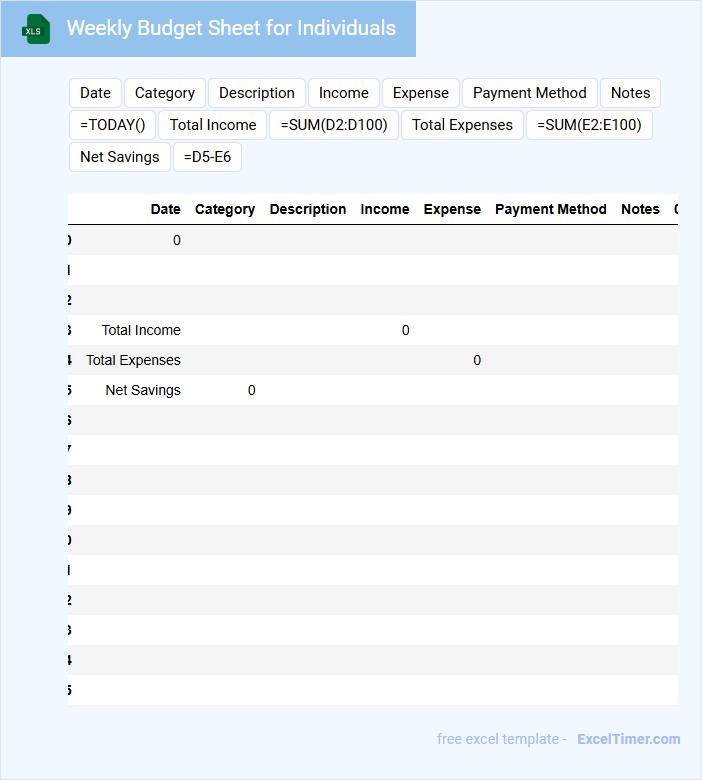Choose the Income tag chip
This screenshot has width=702, height=780.
344,93
